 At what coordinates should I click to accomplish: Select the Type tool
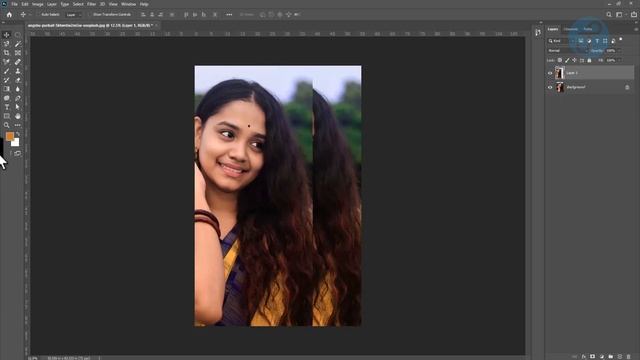[7, 107]
